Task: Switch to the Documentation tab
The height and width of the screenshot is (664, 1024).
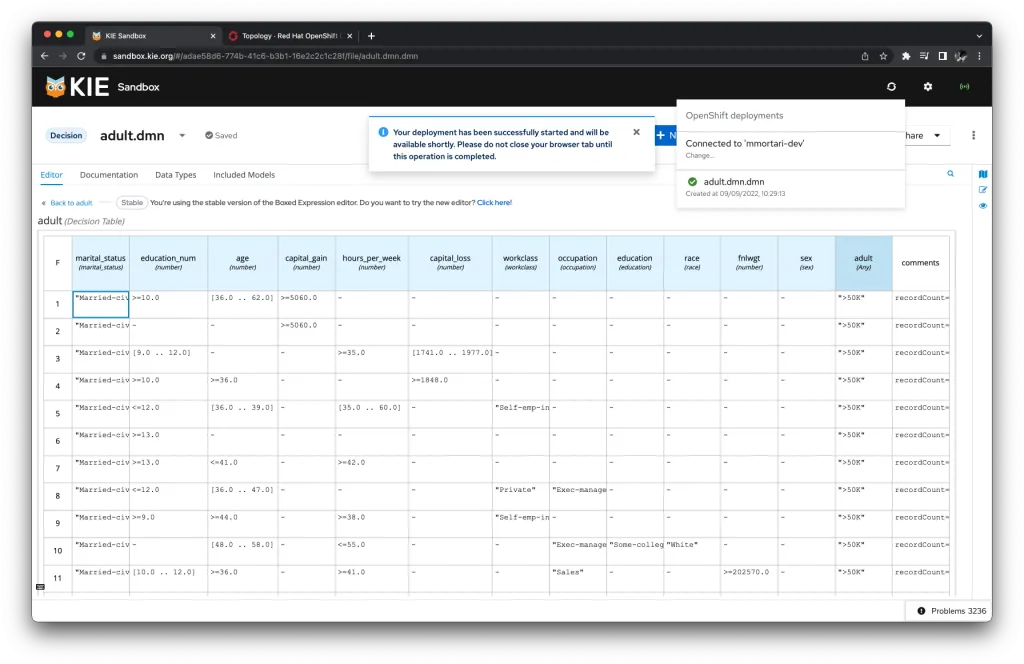Action: click(x=108, y=175)
